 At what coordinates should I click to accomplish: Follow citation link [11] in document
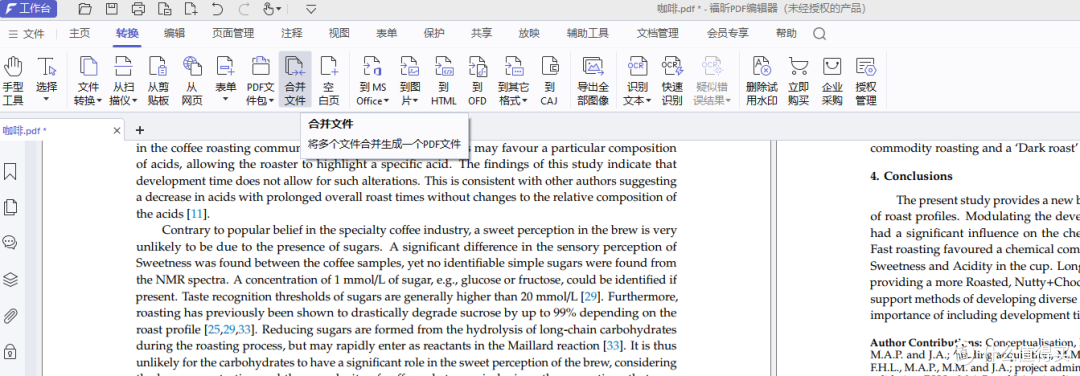(198, 213)
